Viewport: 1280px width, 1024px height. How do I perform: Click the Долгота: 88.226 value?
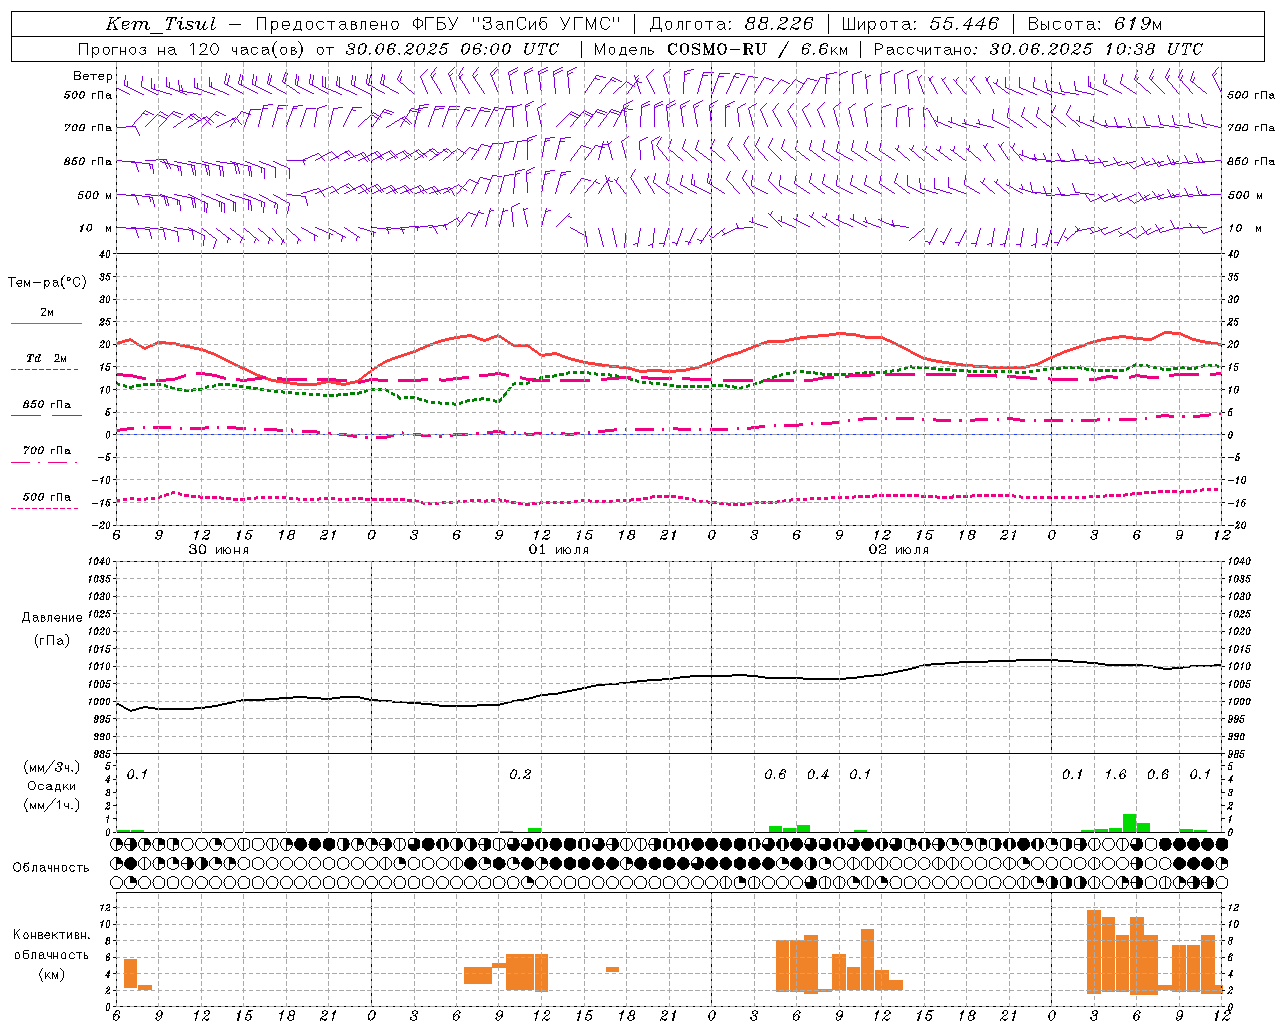pos(732,24)
